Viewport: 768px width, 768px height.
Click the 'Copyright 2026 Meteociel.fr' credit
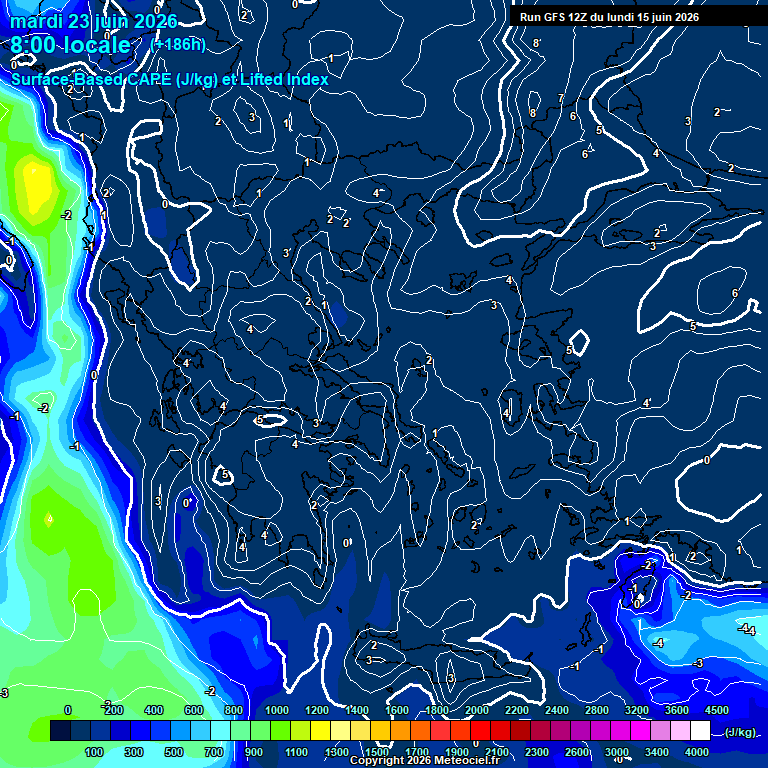(x=425, y=760)
